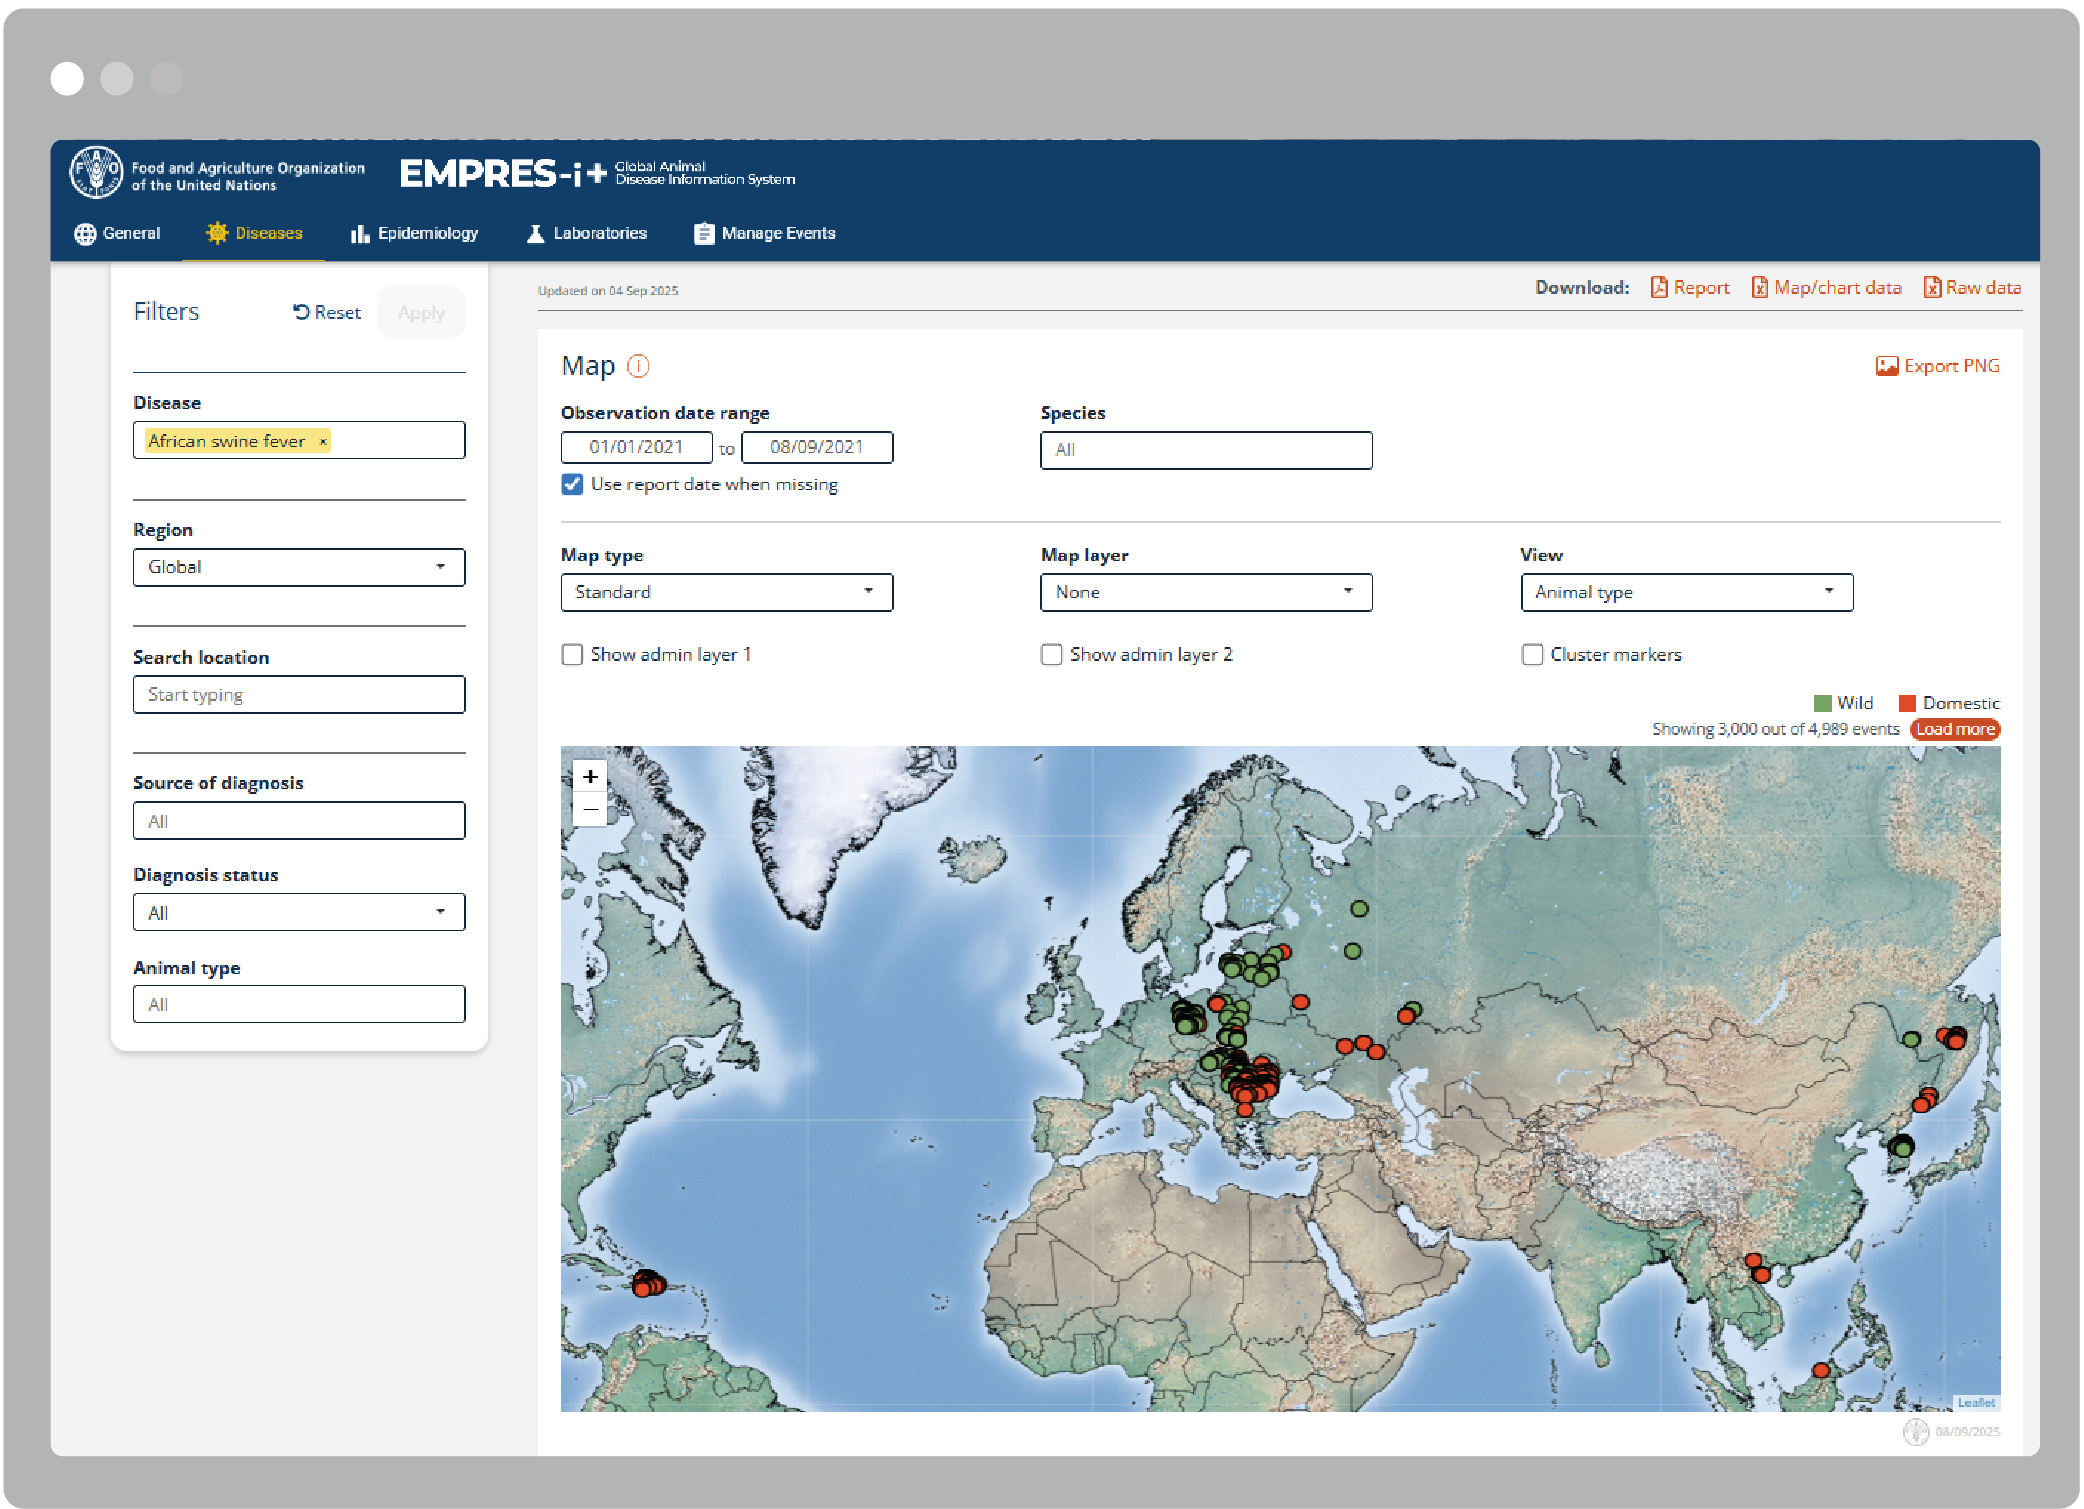
Task: Click the Map info icon
Action: (638, 366)
